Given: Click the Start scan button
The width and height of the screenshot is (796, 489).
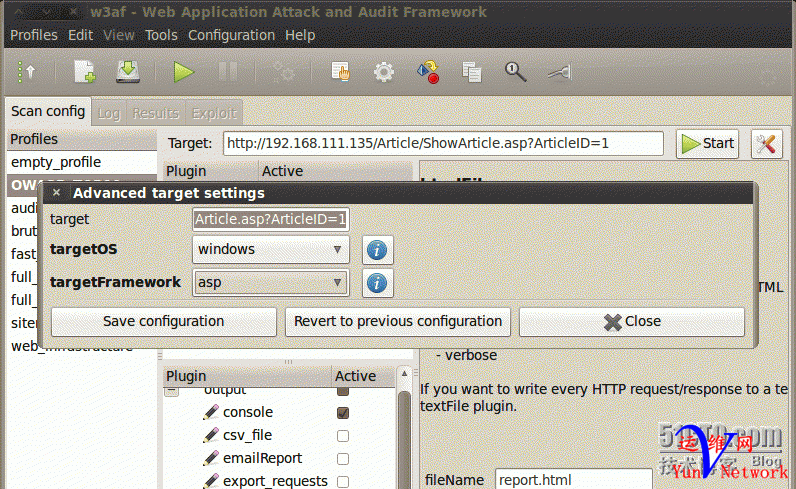Looking at the screenshot, I should click(707, 144).
